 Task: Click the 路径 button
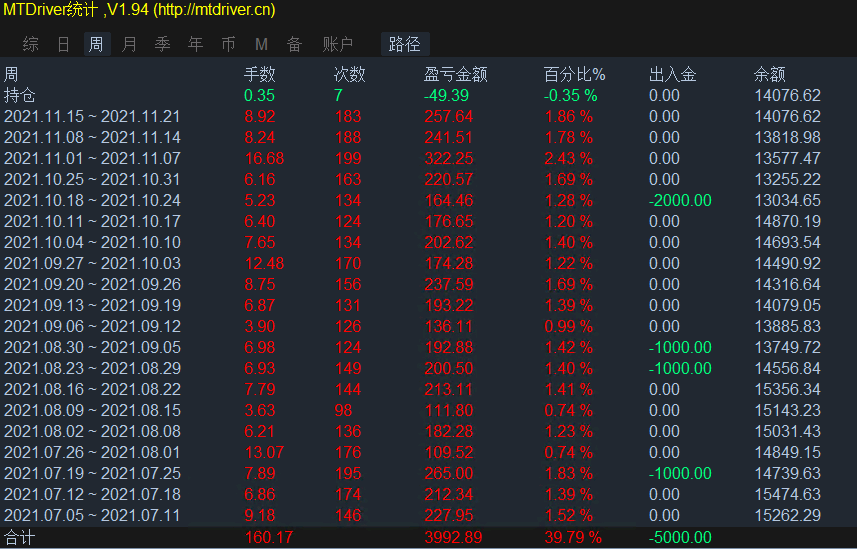click(x=405, y=44)
